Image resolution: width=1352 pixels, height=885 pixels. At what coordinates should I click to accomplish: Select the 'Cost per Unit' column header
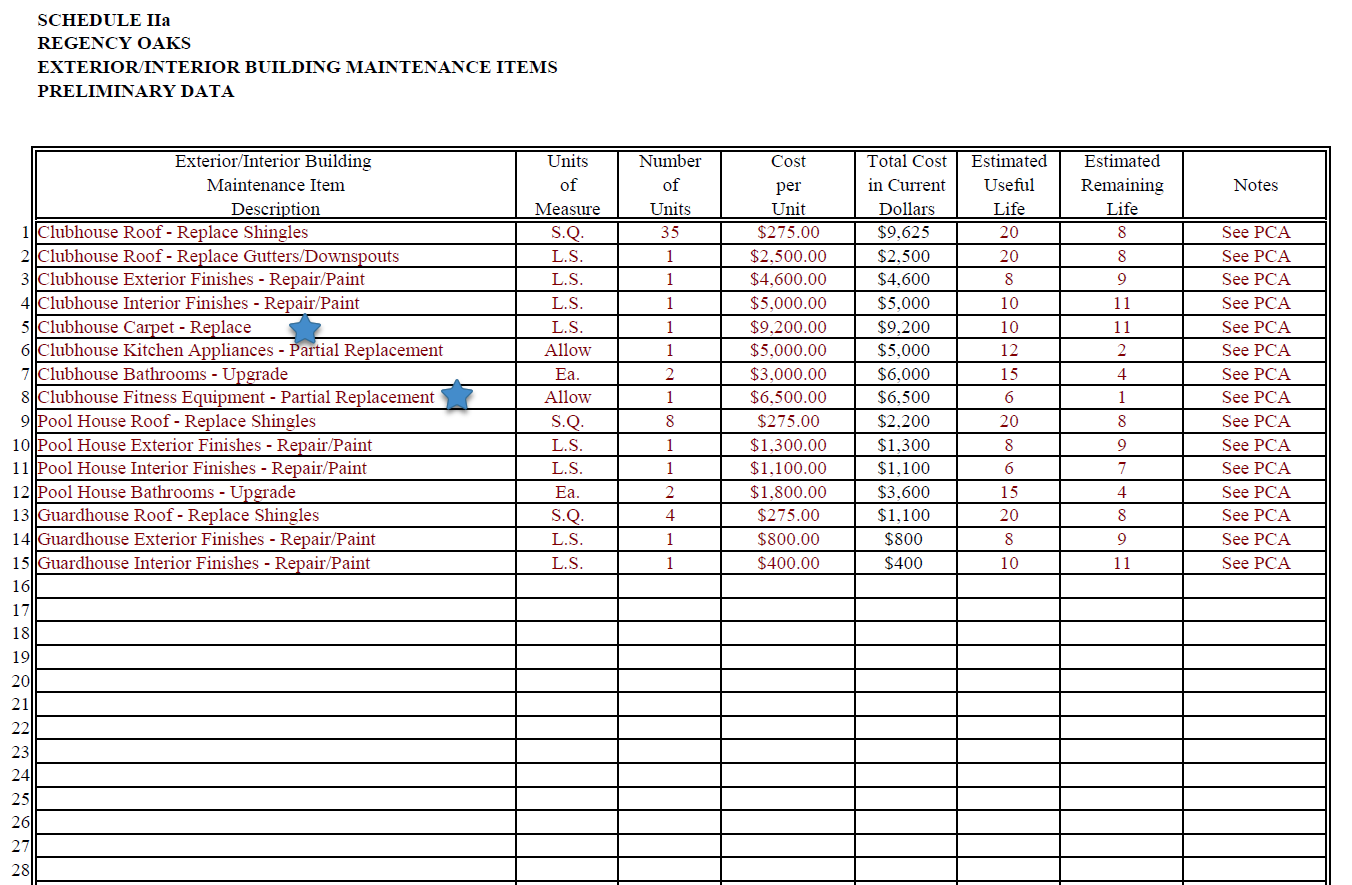tap(788, 185)
